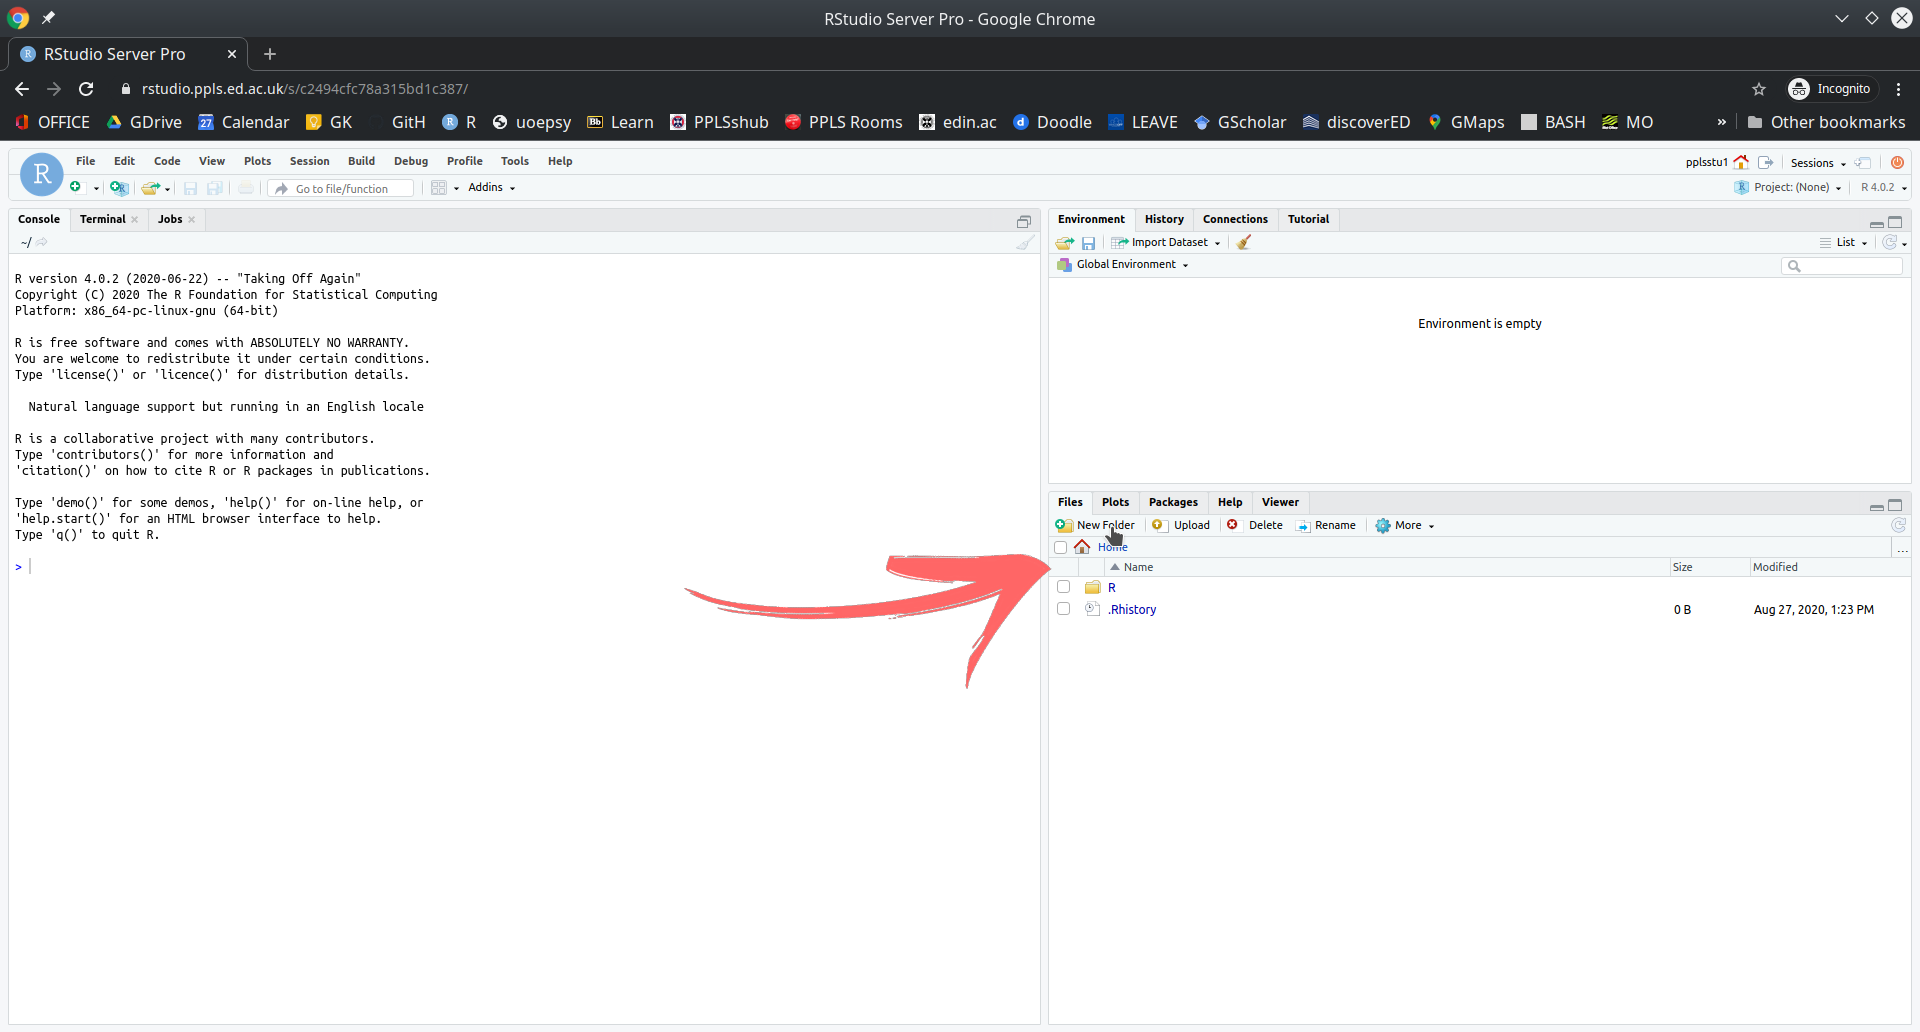This screenshot has width=1920, height=1032.
Task: Open the uoepsy bookmark in Chrome
Action: click(x=532, y=122)
